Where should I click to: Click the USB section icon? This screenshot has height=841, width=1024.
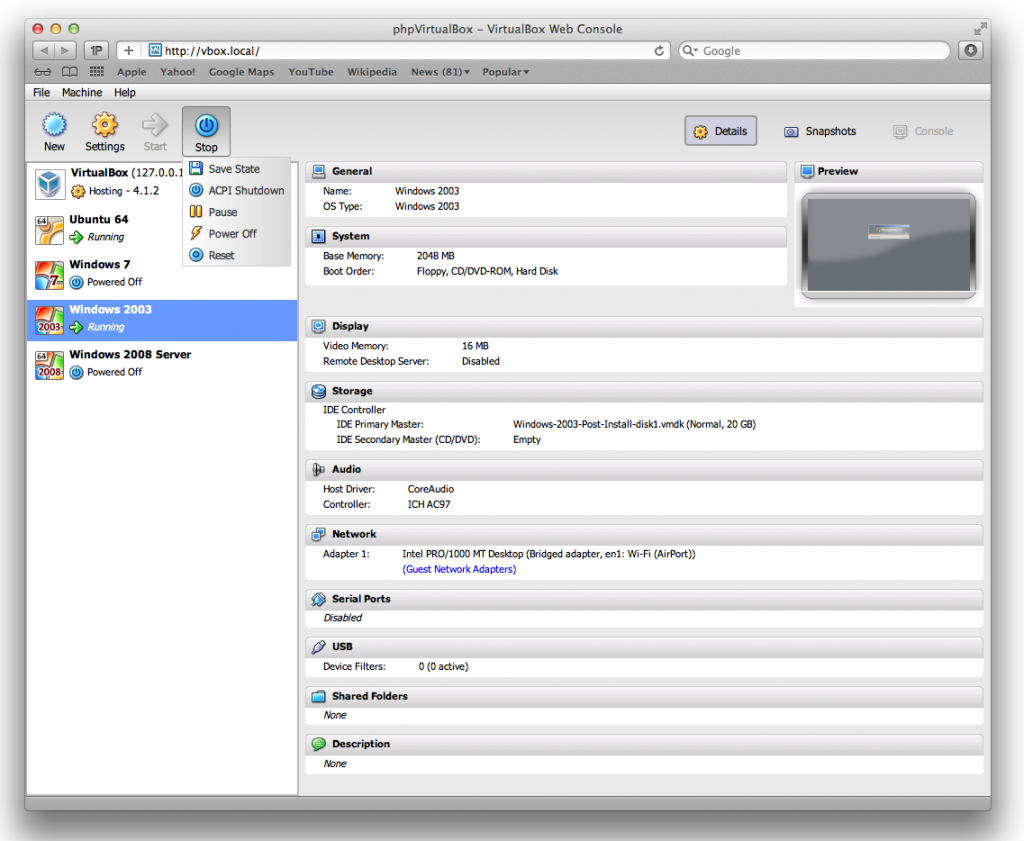coord(322,647)
